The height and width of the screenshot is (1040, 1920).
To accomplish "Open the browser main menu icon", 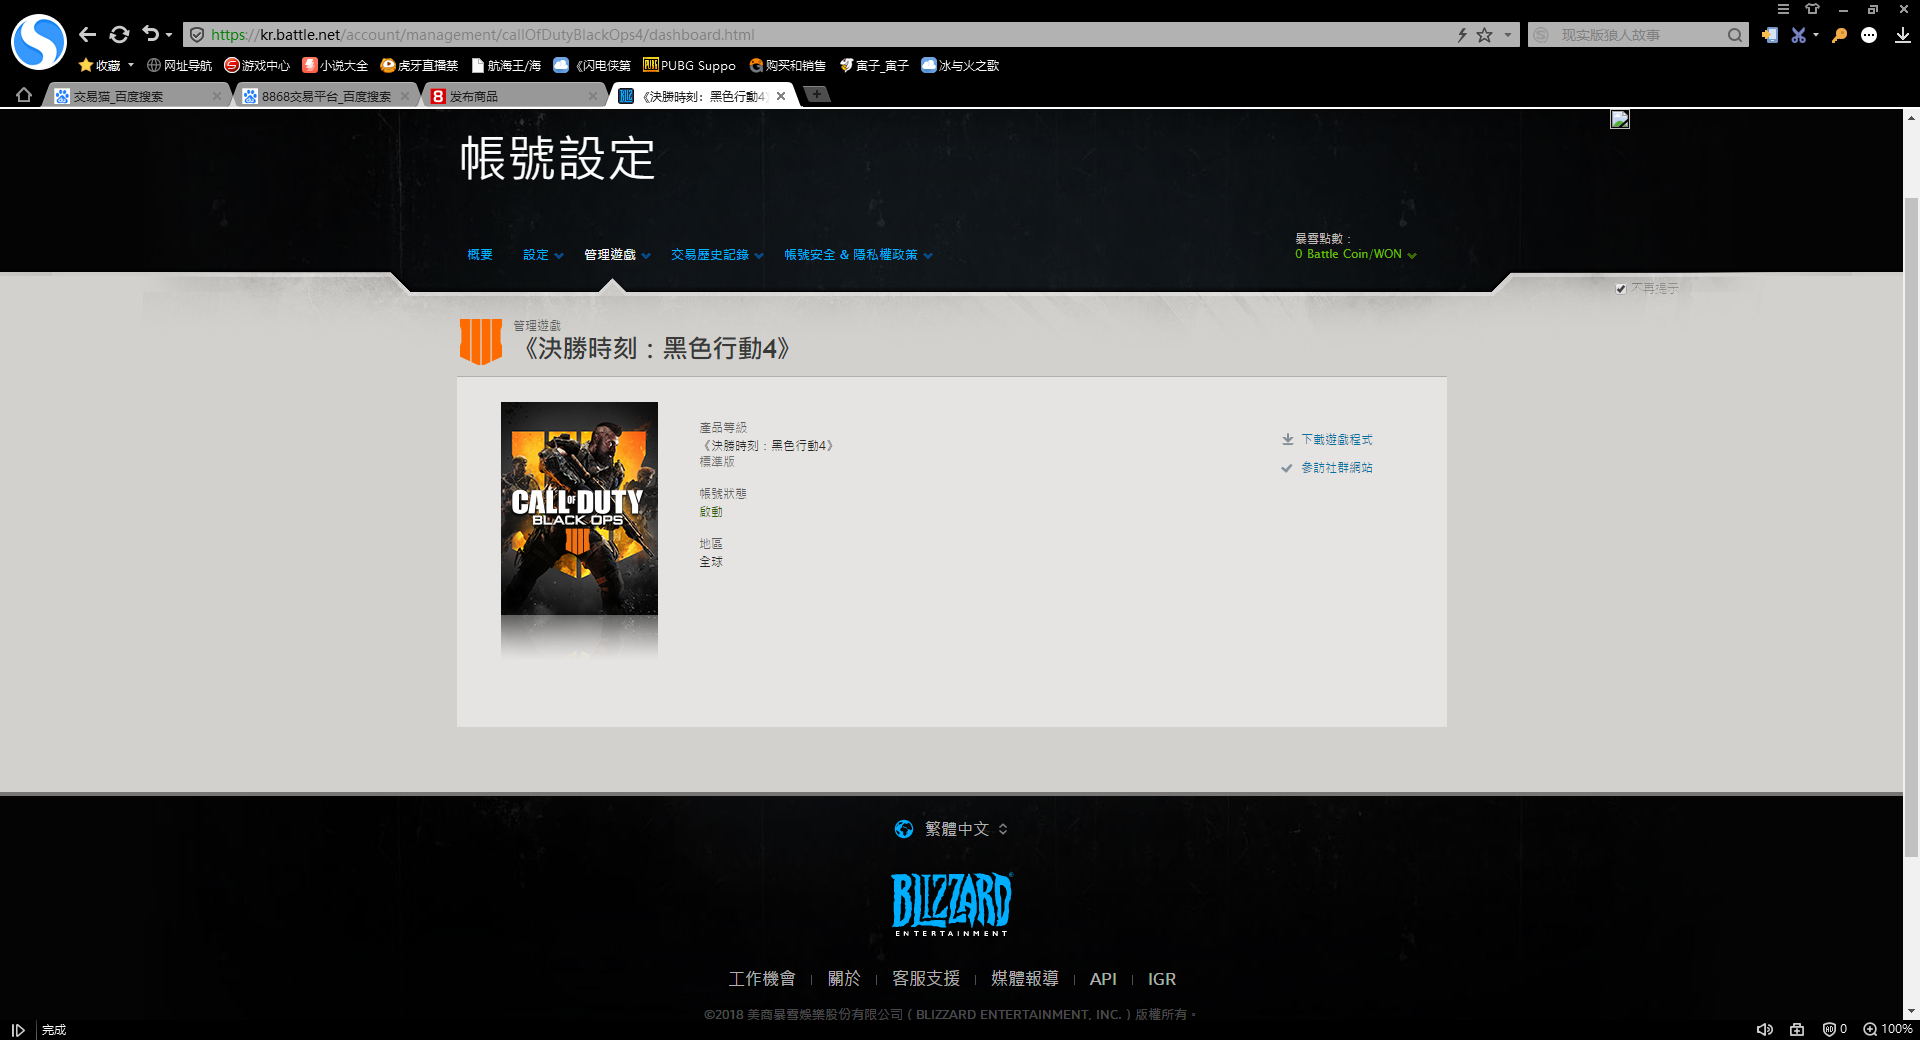I will click(x=1783, y=9).
